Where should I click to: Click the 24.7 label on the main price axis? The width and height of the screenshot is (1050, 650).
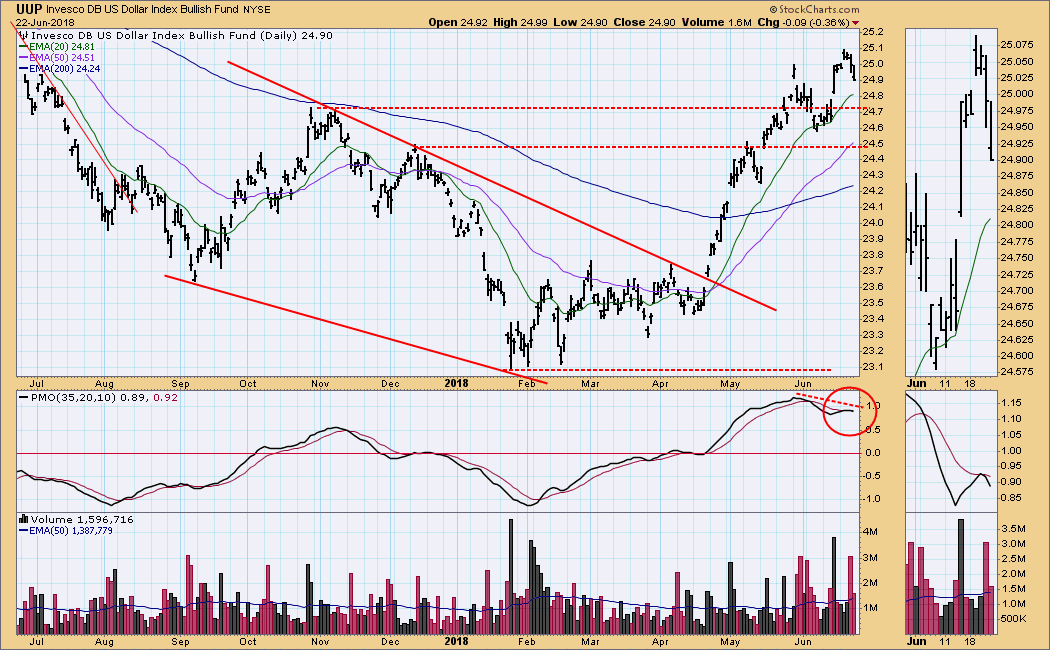pyautogui.click(x=873, y=112)
